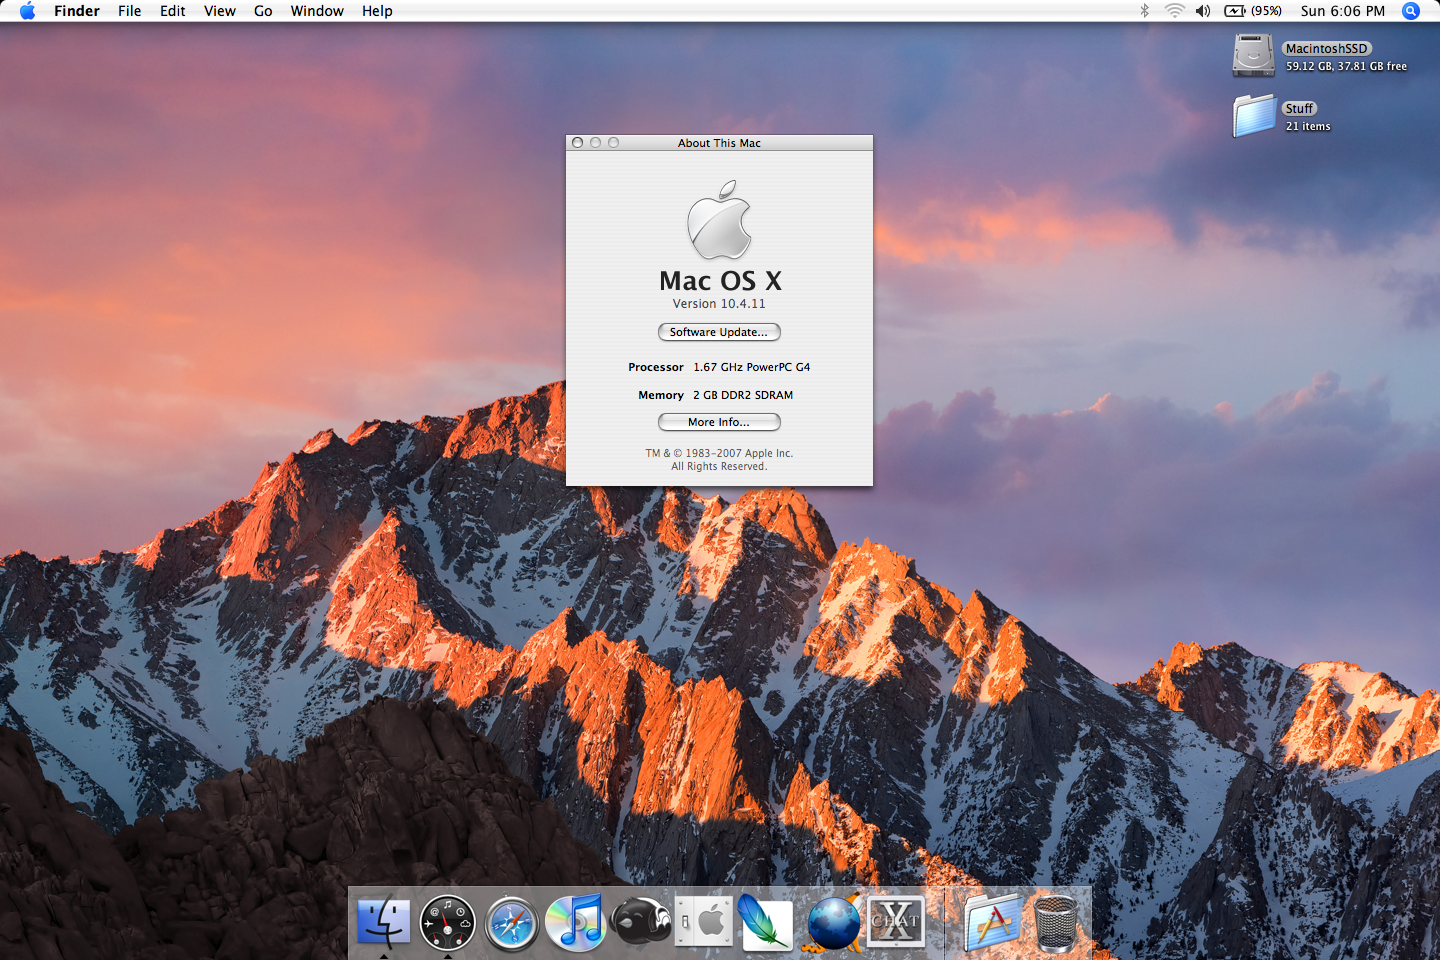Screen dimensions: 1440x960
Task: Open the Trash in the Dock
Action: (1056, 923)
